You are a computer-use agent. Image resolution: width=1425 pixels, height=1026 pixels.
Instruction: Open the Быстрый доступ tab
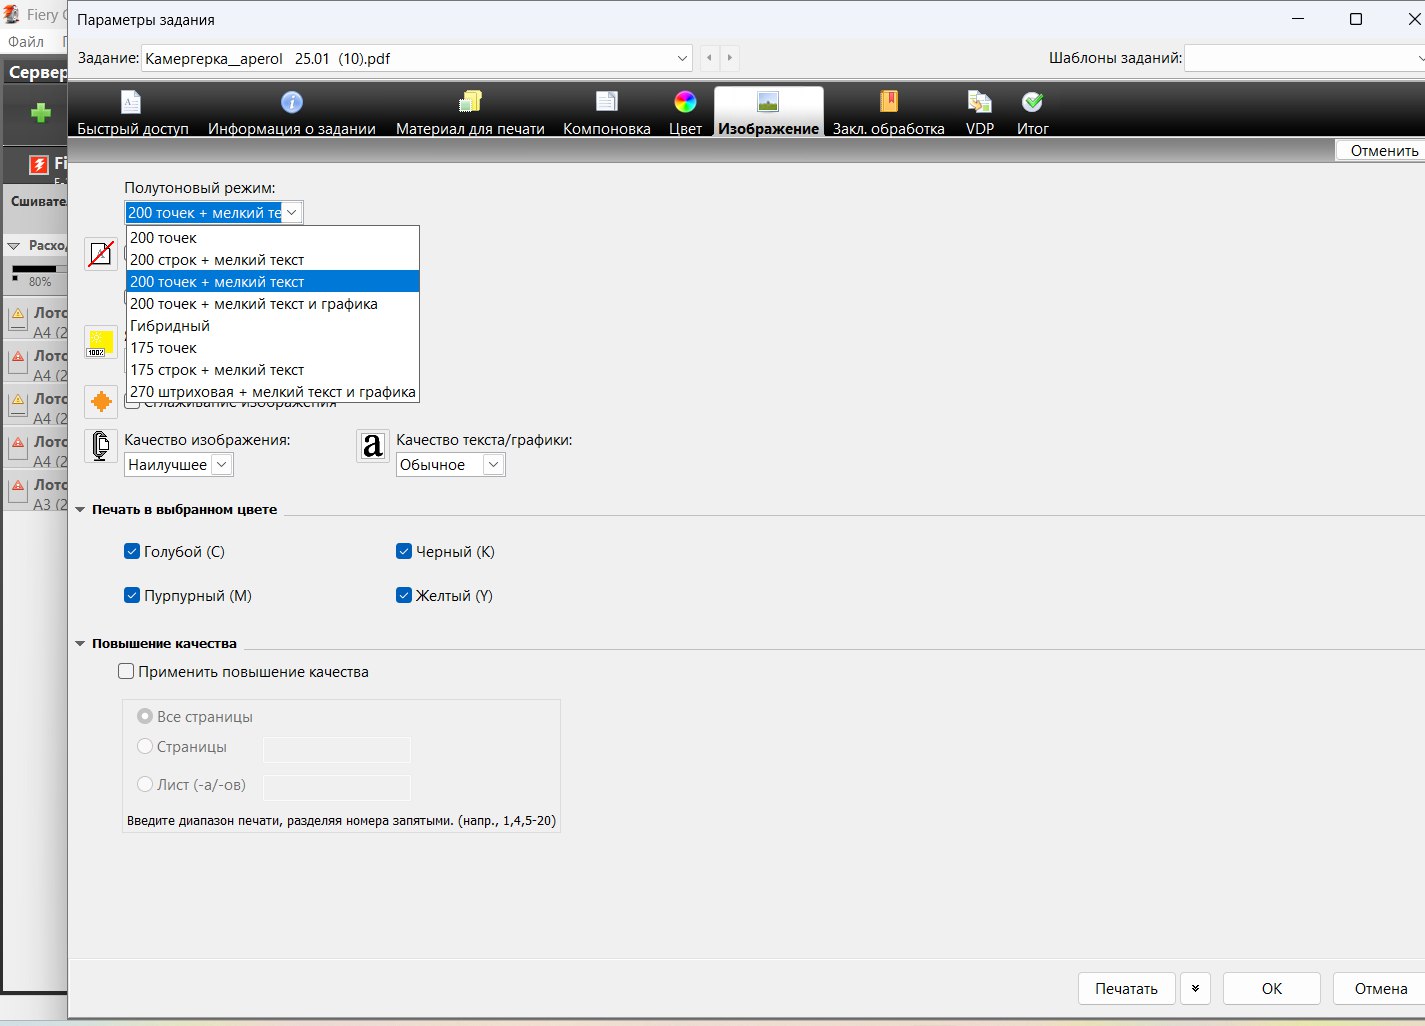(x=133, y=112)
